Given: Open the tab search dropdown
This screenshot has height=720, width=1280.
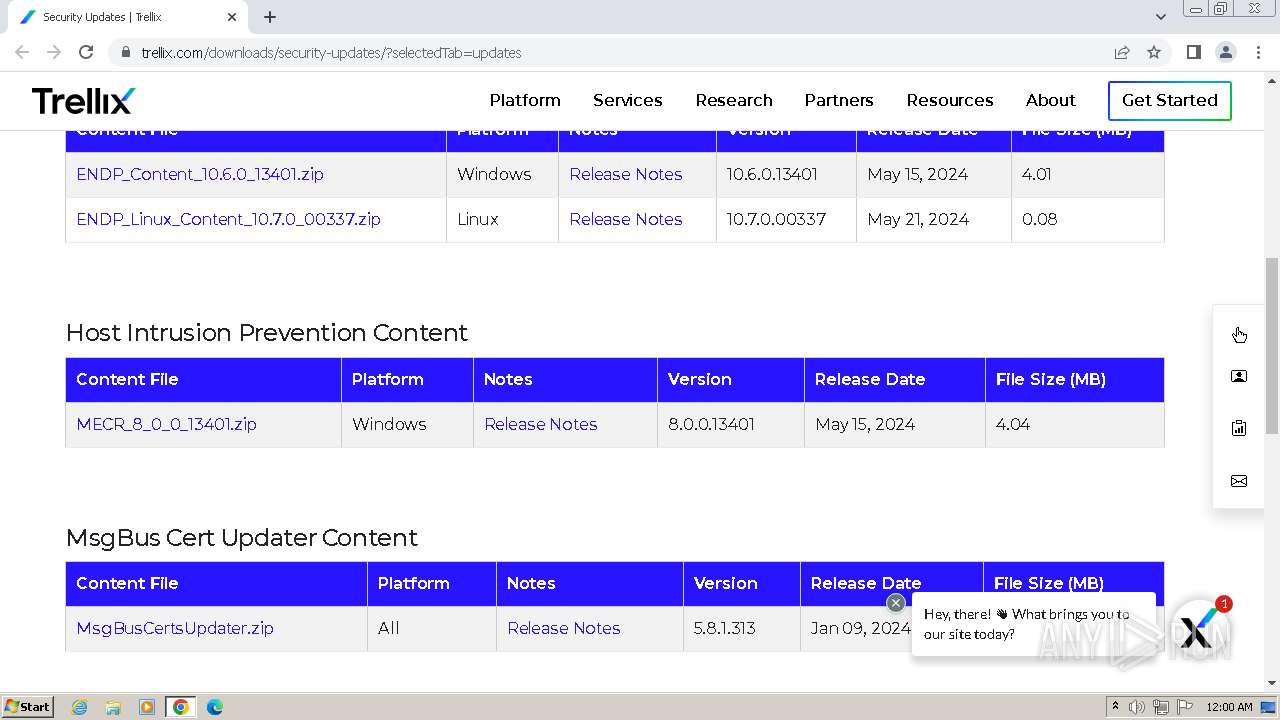Looking at the screenshot, I should point(1160,17).
